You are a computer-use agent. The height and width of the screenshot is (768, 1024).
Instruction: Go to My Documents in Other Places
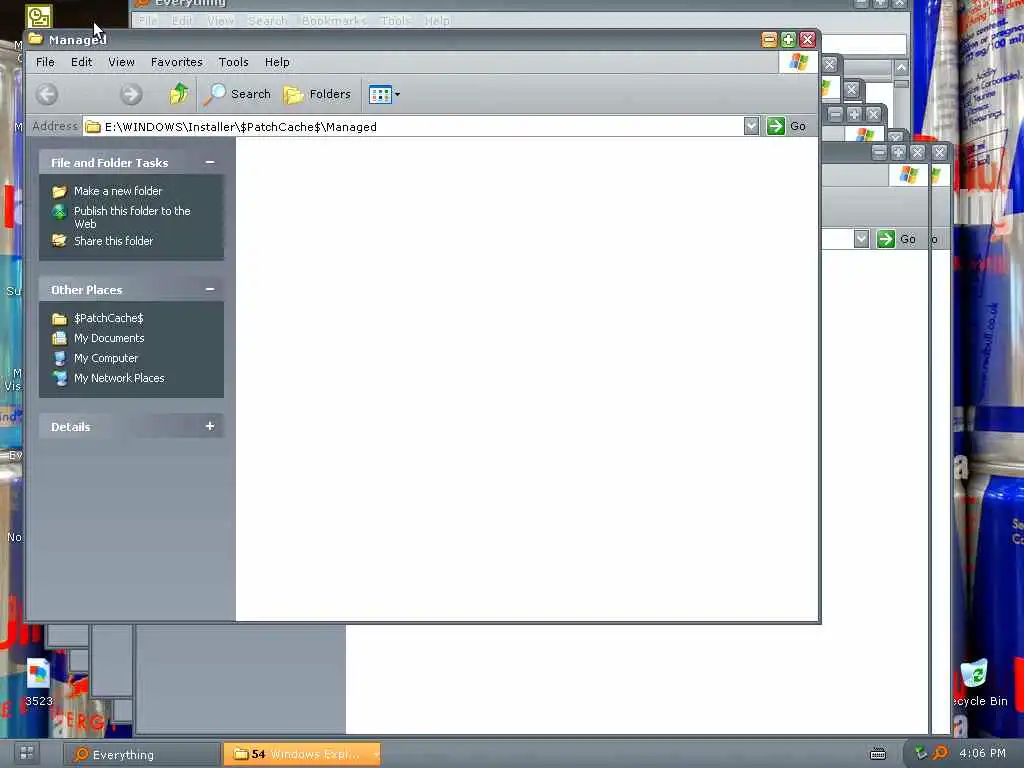click(x=109, y=338)
